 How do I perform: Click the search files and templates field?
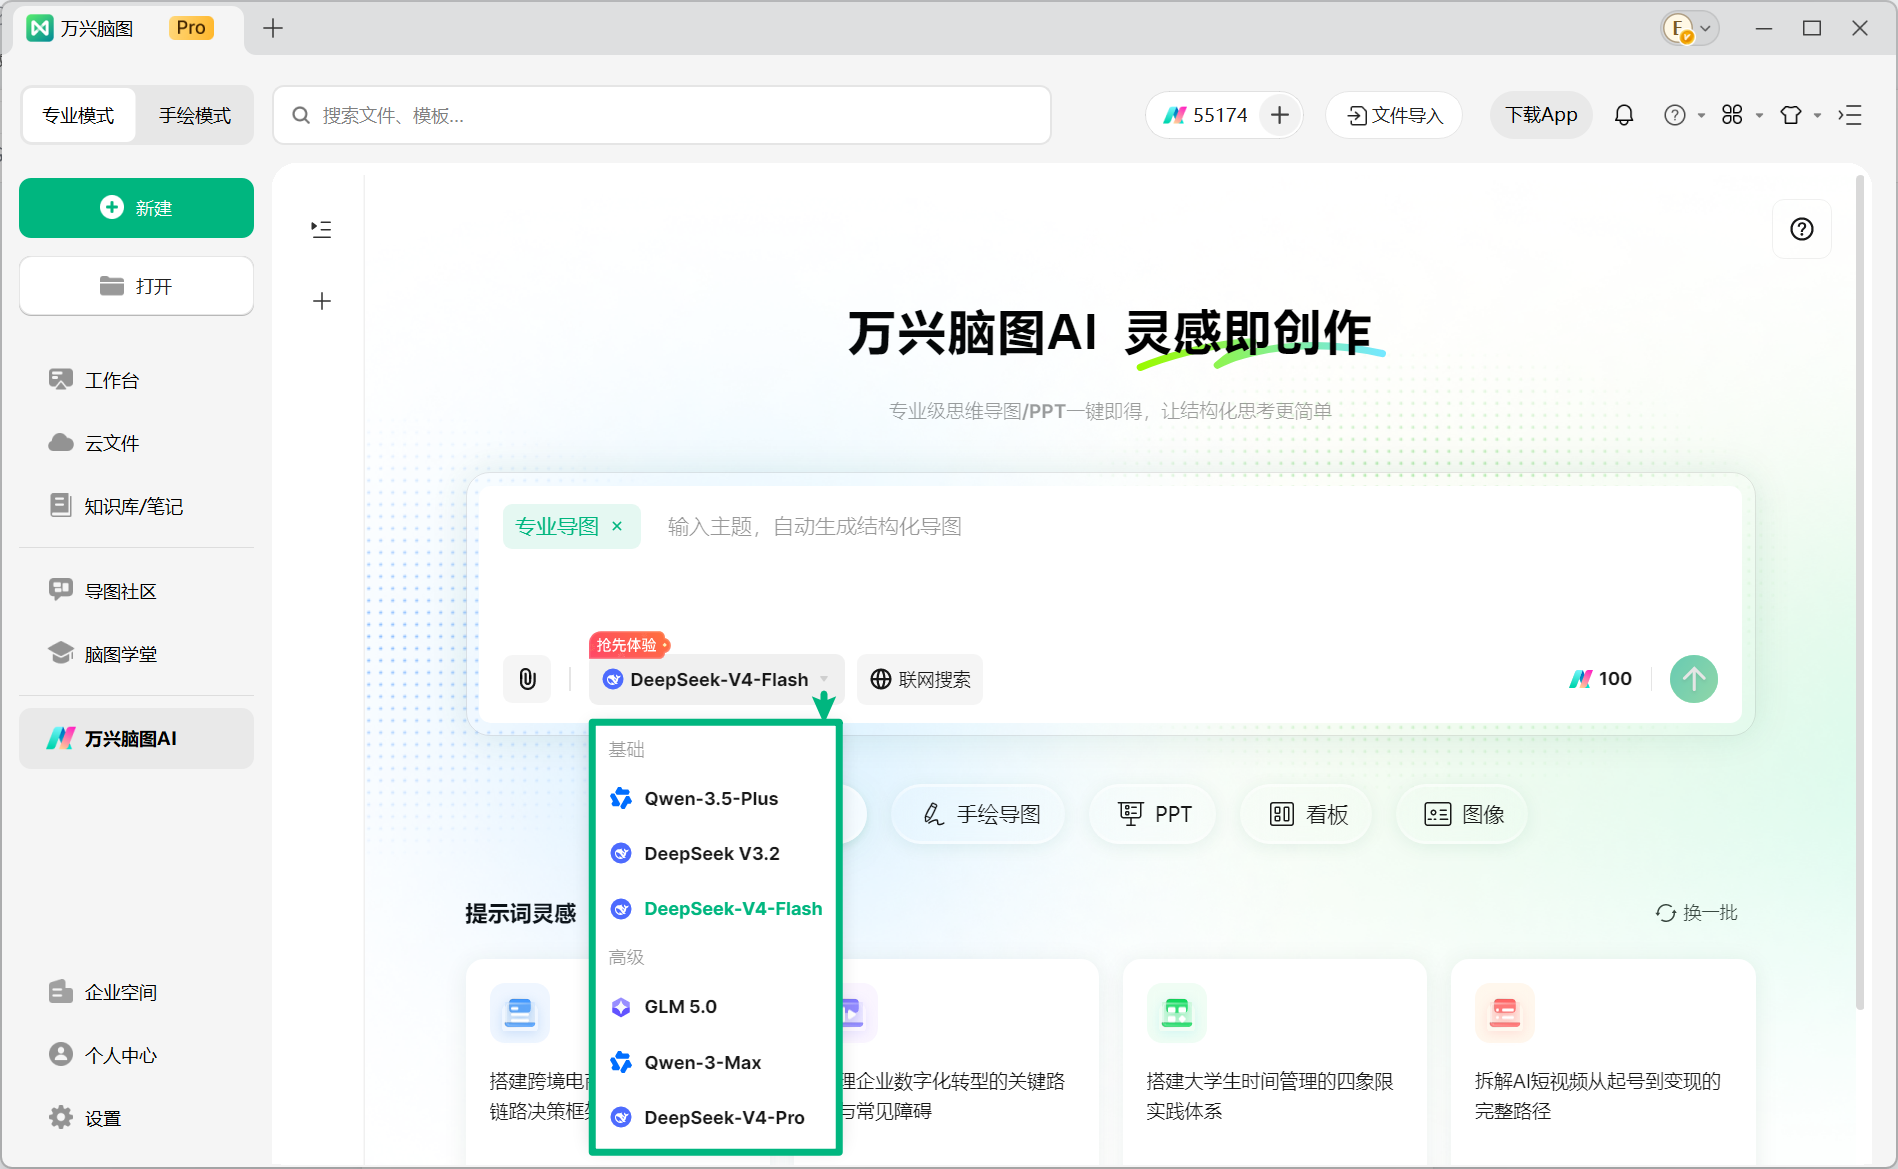click(x=661, y=115)
